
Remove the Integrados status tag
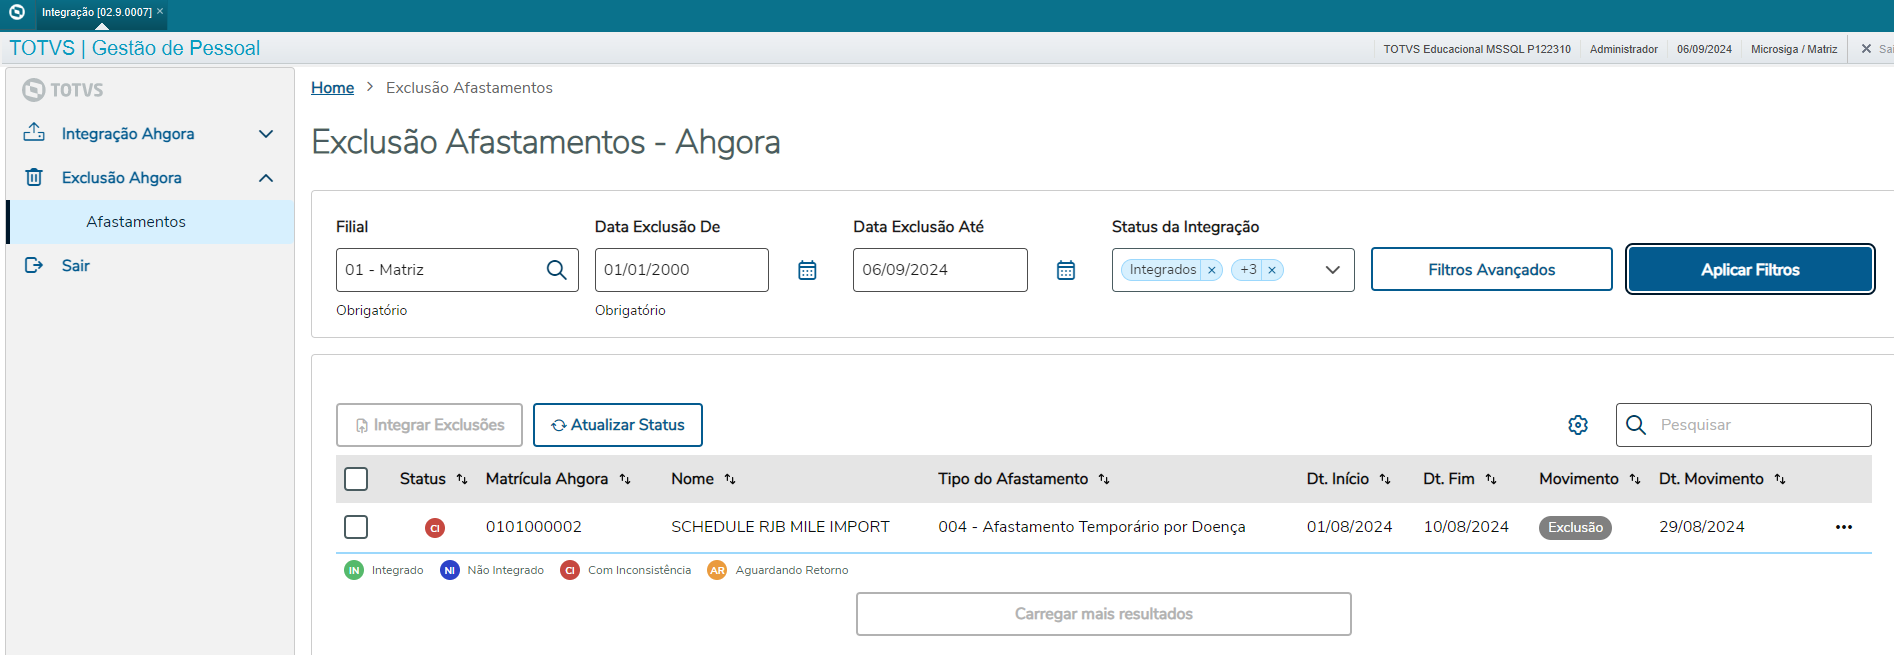point(1212,270)
